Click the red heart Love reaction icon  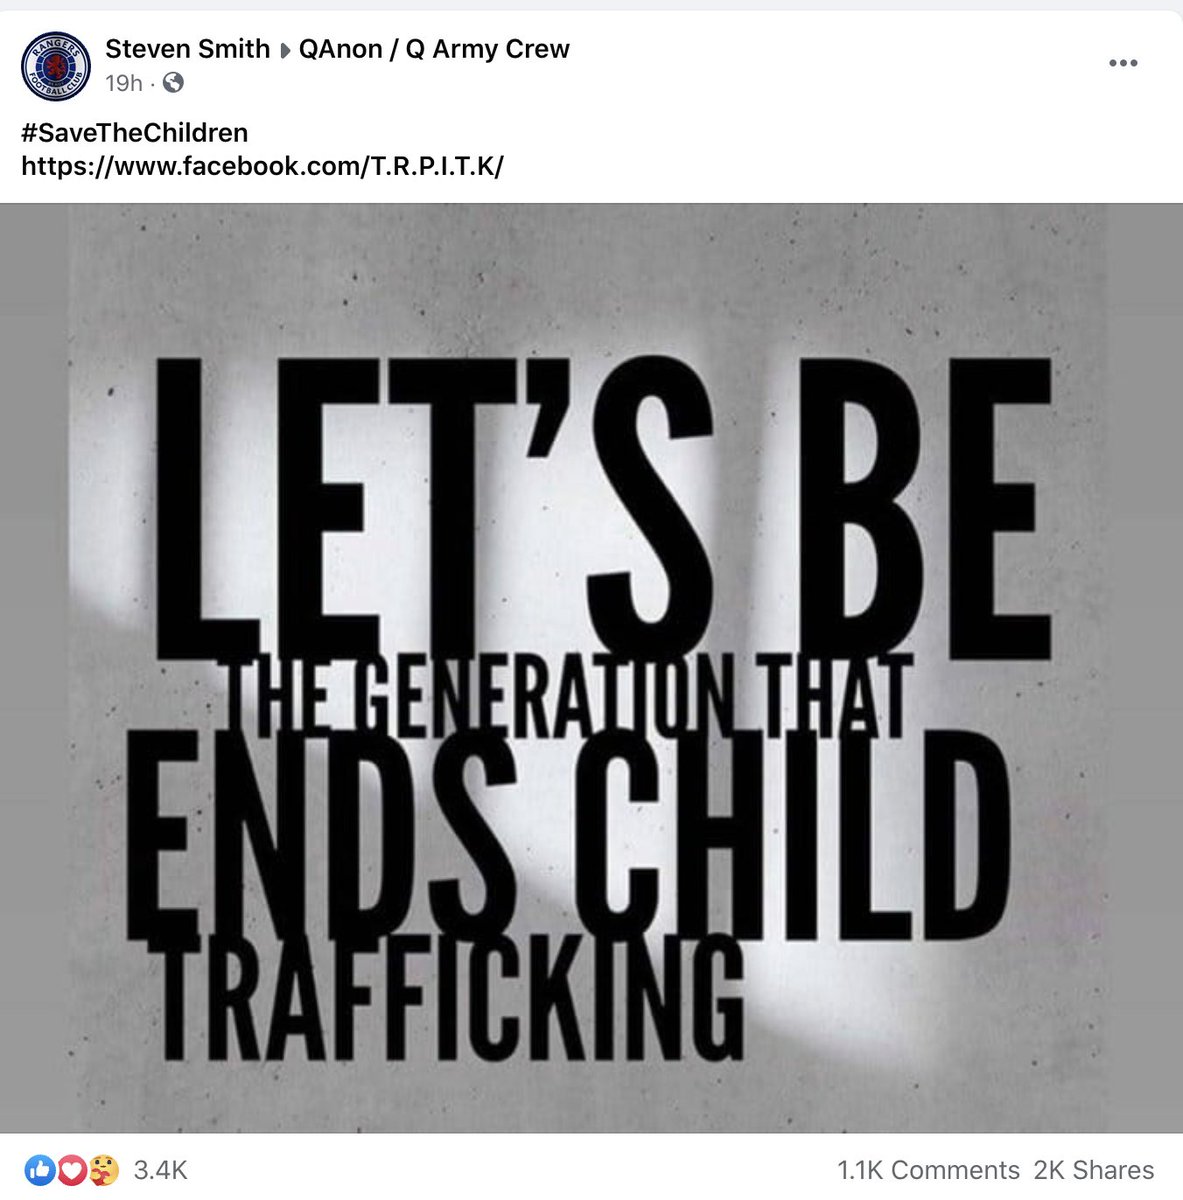pyautogui.click(x=71, y=1168)
